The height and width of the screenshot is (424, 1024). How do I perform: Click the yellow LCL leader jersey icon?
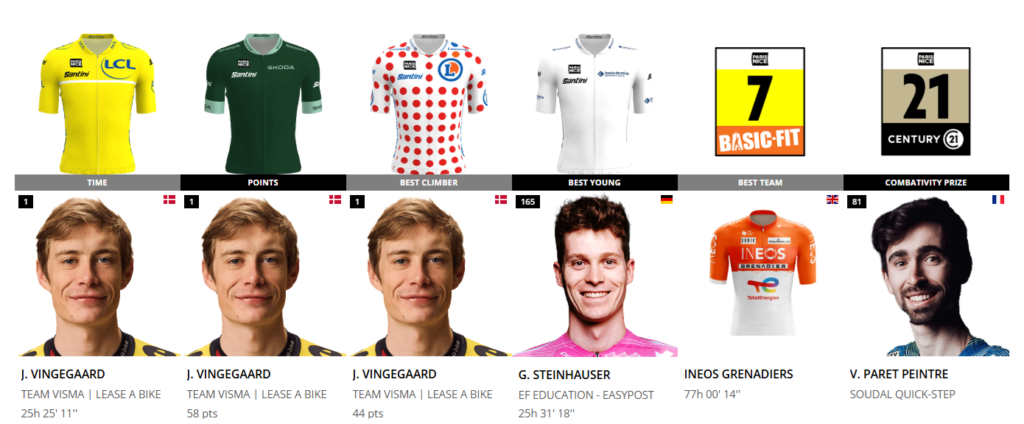97,103
